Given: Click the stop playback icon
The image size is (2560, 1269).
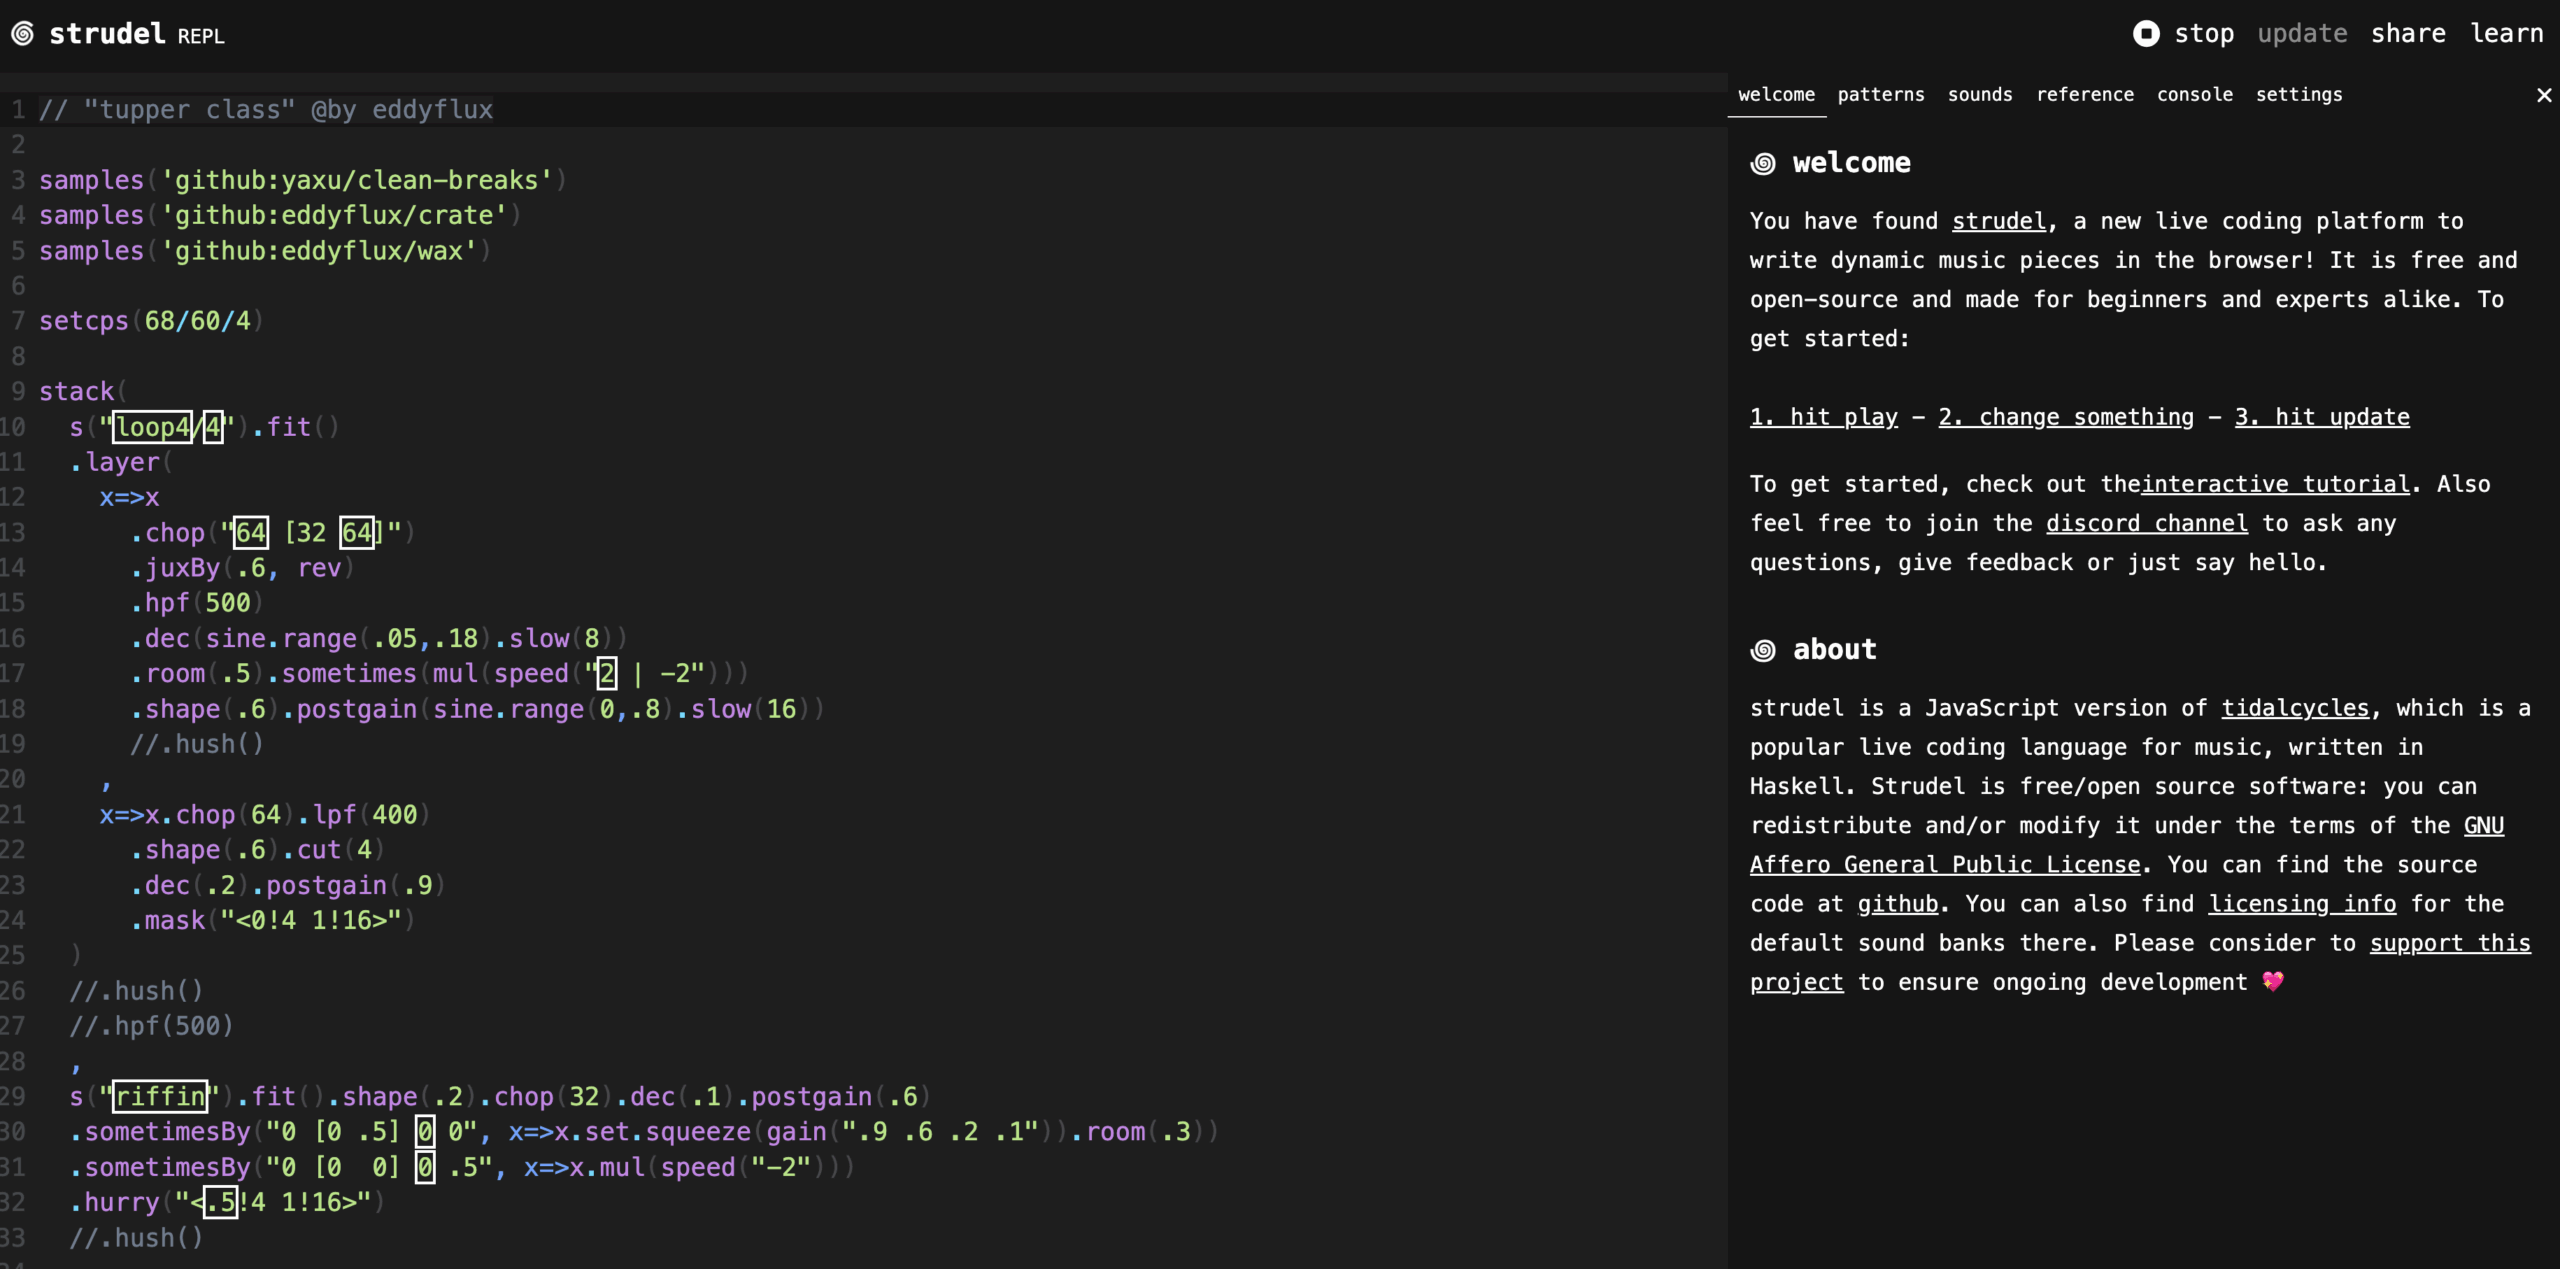Looking at the screenshot, I should point(2146,33).
